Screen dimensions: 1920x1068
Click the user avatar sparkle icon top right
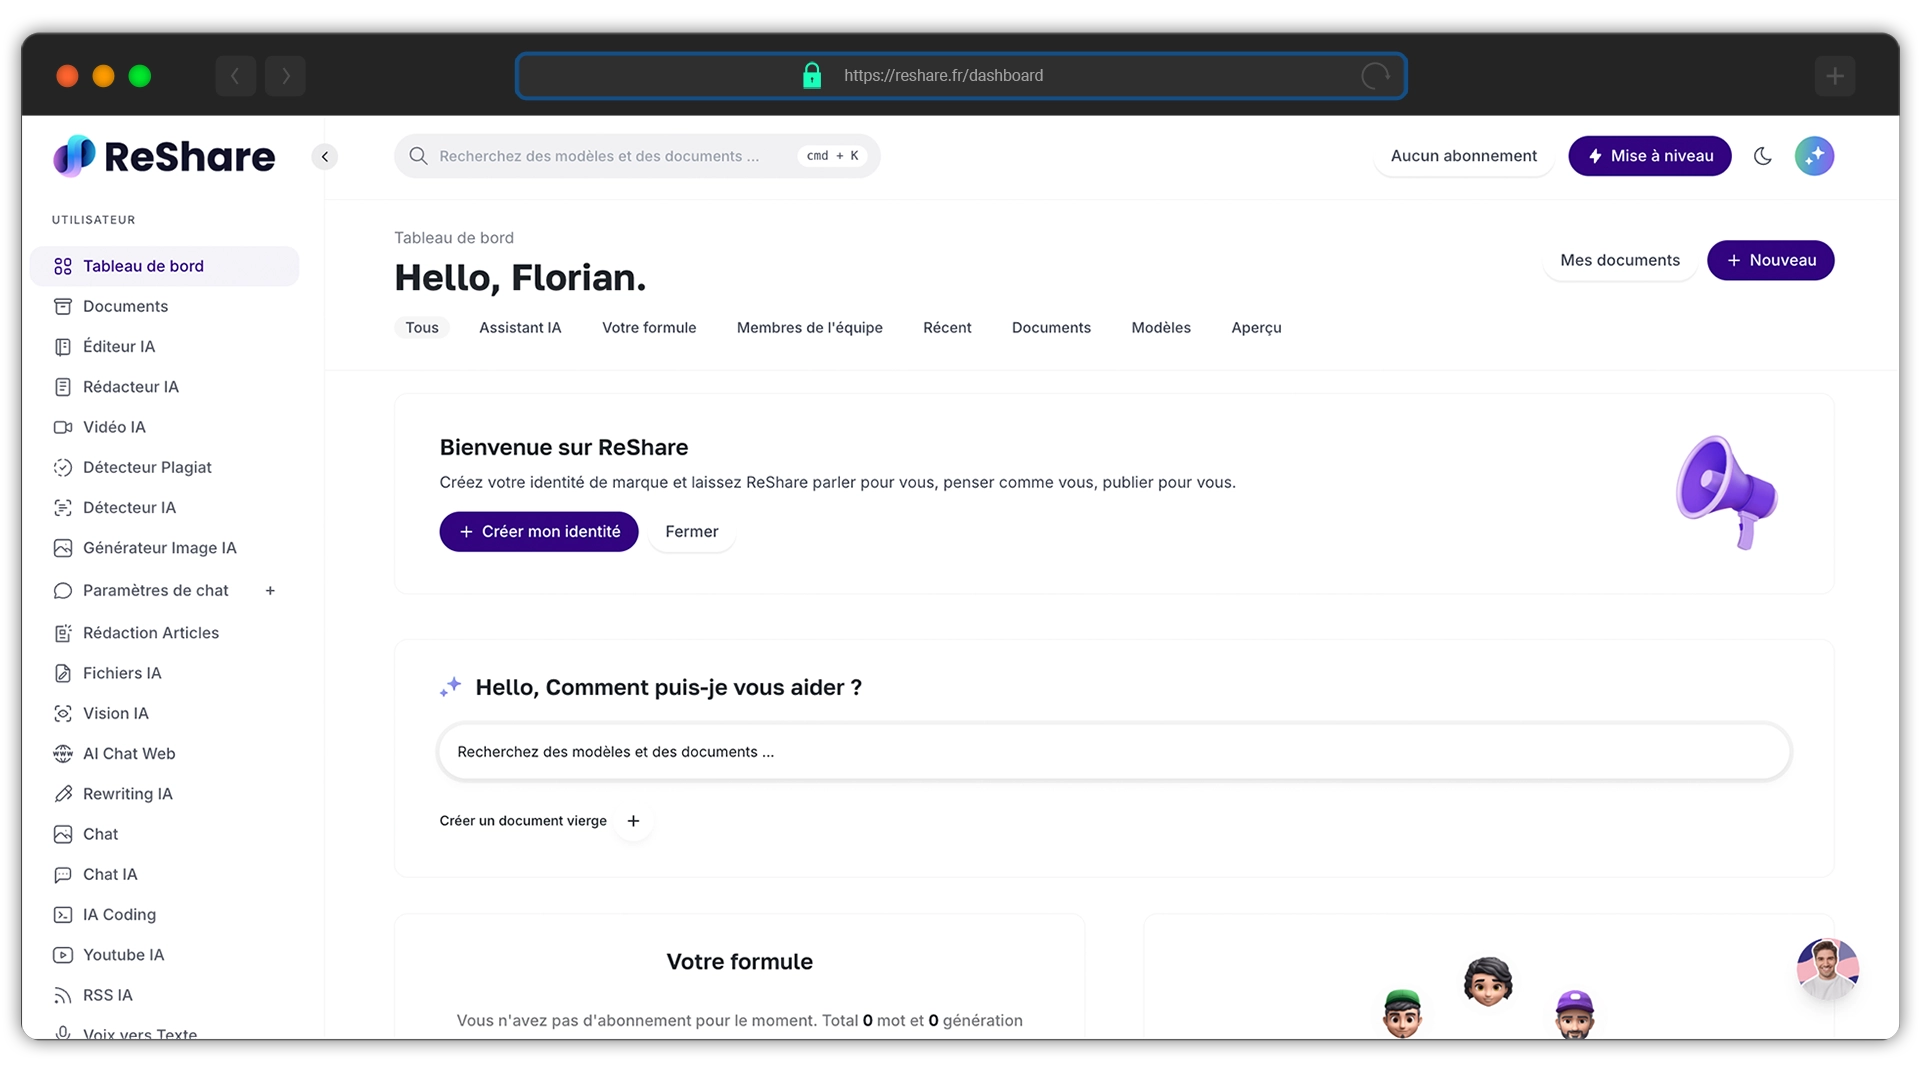1814,156
